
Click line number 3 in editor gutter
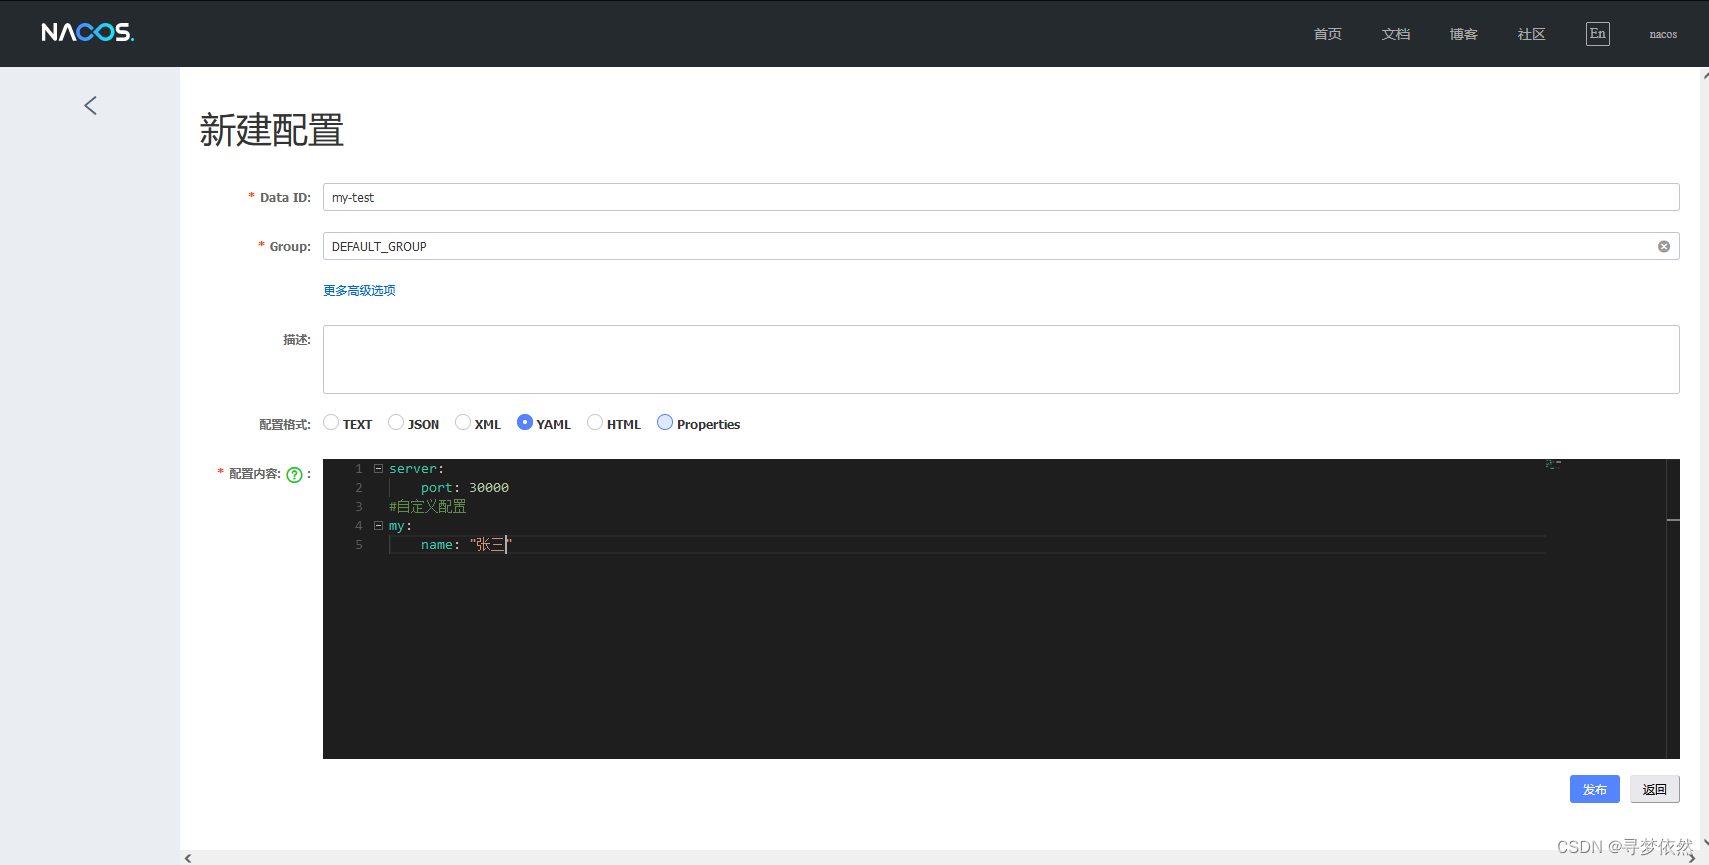coord(359,506)
